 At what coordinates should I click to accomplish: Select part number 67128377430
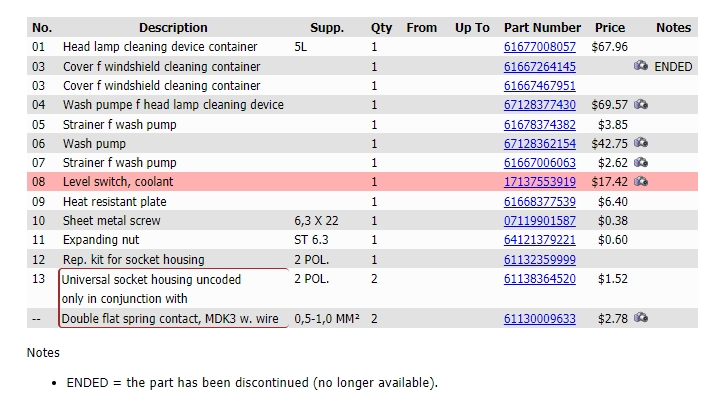[x=540, y=105]
